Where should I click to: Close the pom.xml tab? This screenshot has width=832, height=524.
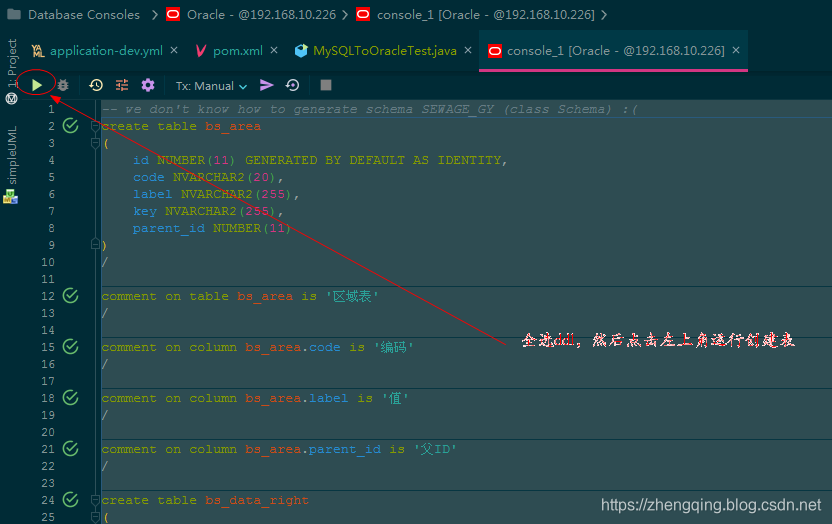(274, 50)
